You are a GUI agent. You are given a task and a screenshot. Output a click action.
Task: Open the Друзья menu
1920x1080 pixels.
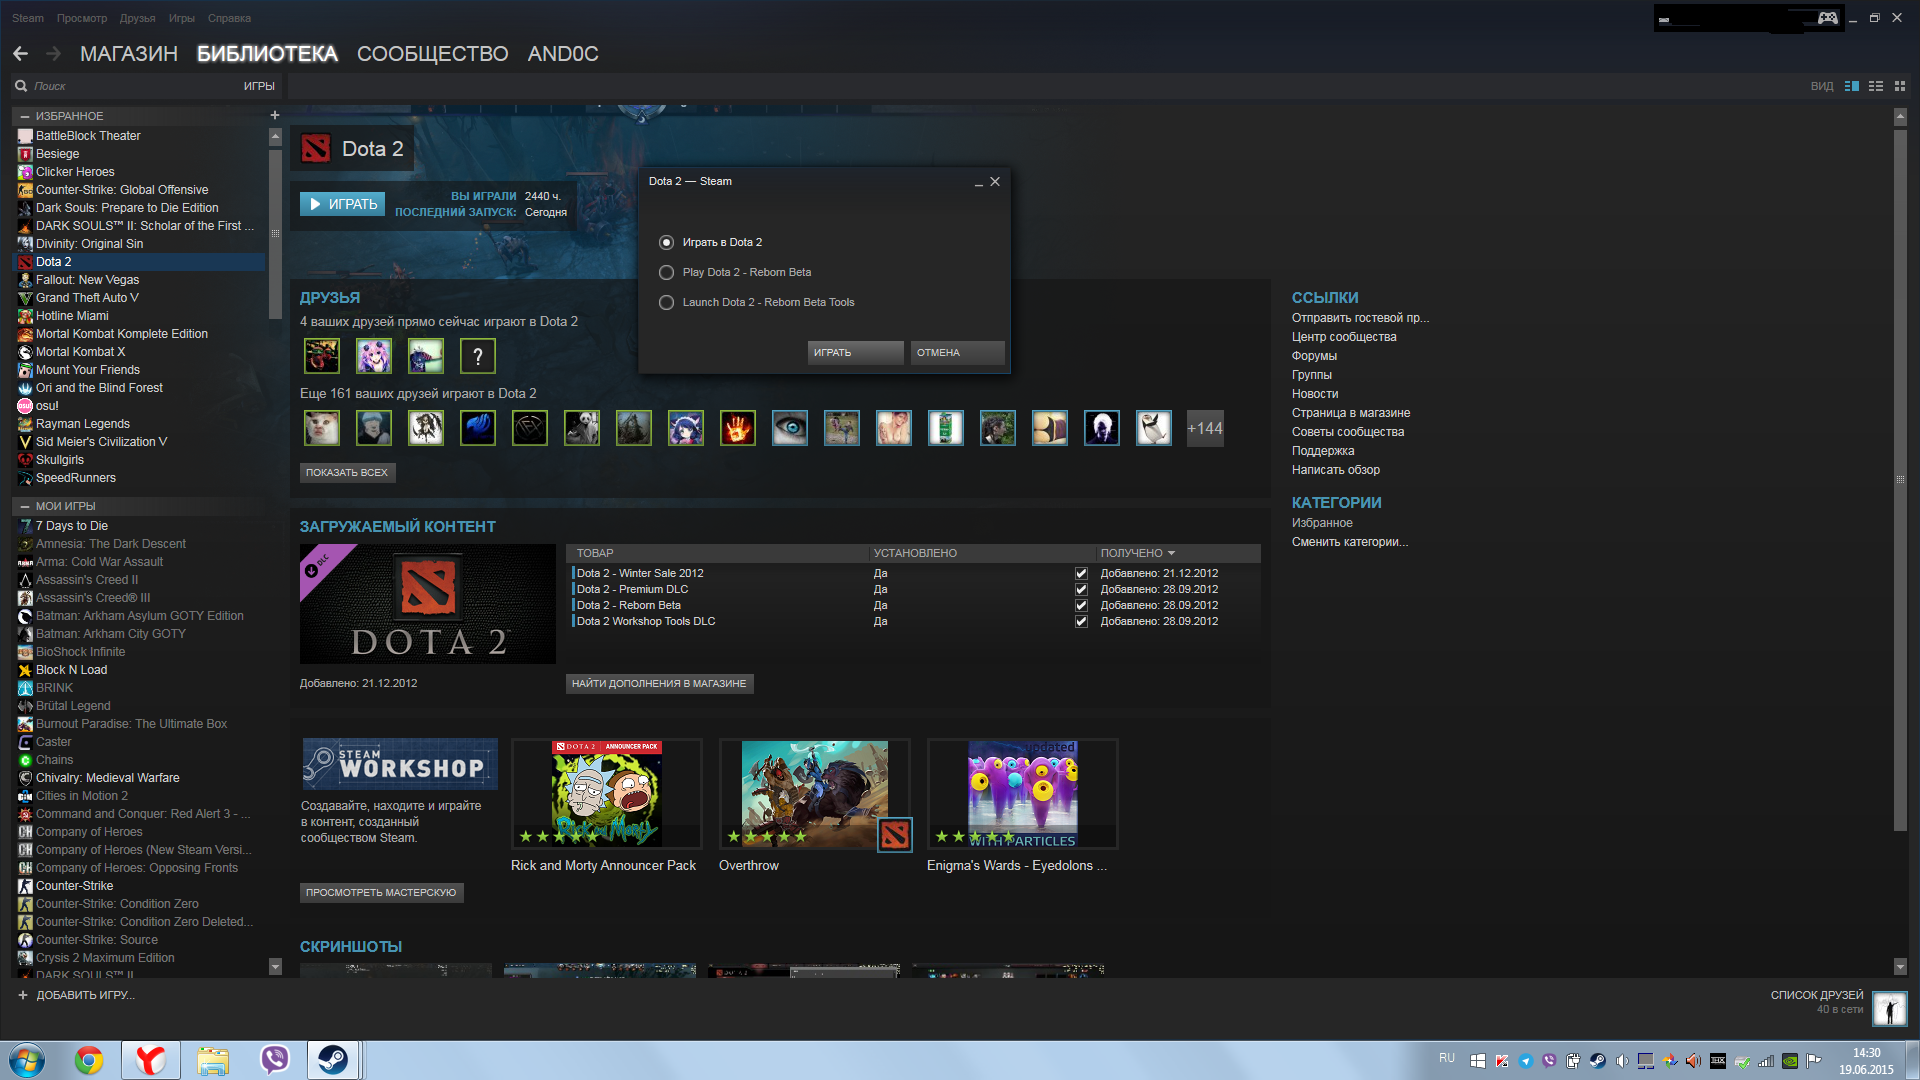pos(138,18)
